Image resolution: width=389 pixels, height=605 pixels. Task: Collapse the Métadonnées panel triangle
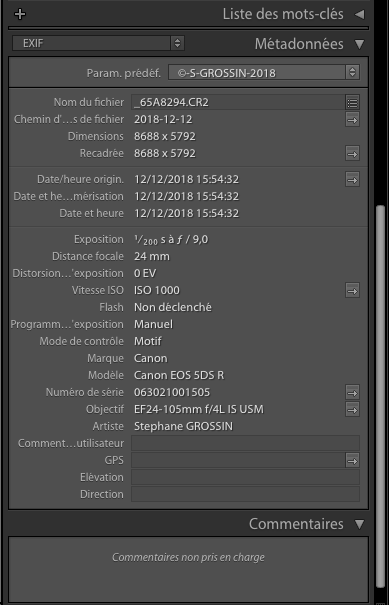(360, 44)
